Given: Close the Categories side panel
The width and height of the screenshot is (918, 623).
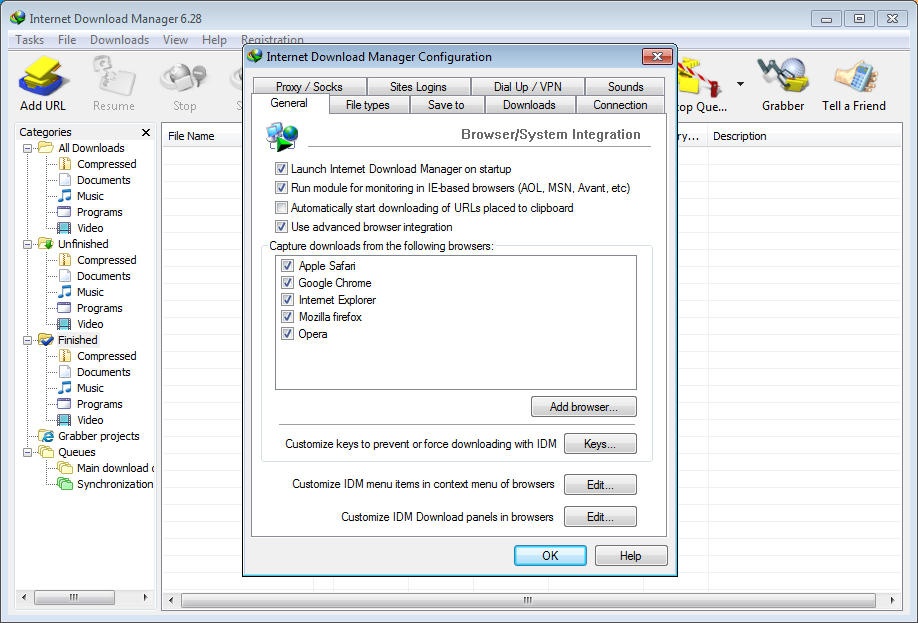Looking at the screenshot, I should 145,132.
